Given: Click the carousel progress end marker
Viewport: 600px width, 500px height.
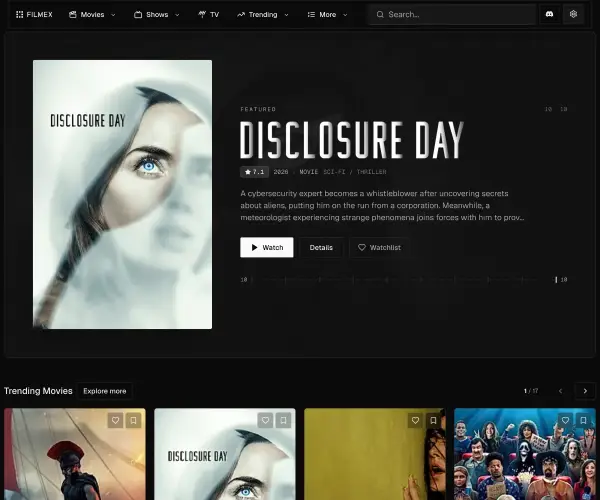Looking at the screenshot, I should click(x=556, y=280).
